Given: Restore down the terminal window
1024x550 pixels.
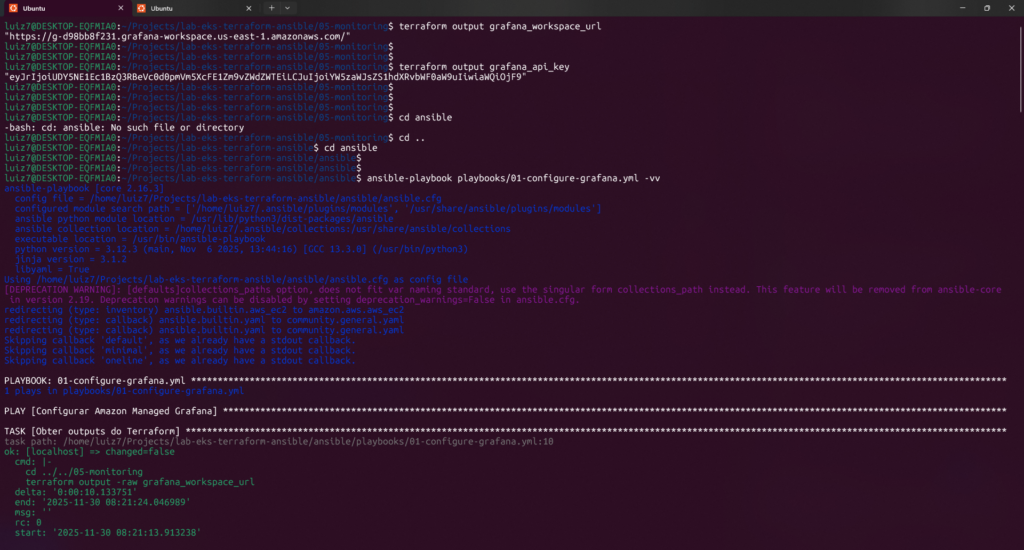Looking at the screenshot, I should (986, 8).
